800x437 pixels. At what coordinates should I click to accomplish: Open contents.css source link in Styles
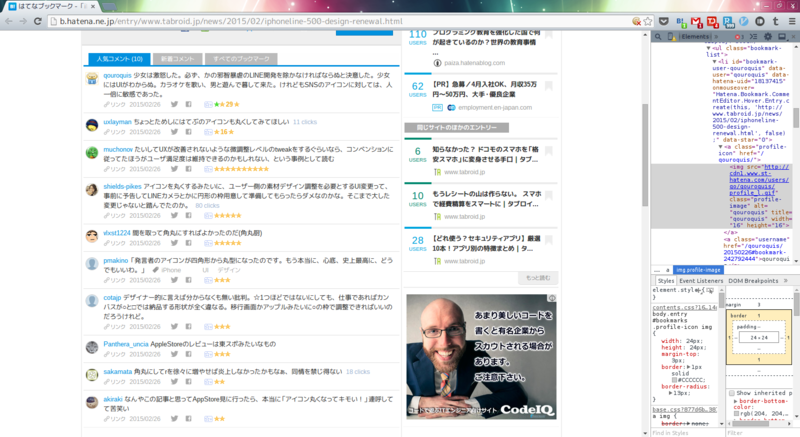[684, 307]
